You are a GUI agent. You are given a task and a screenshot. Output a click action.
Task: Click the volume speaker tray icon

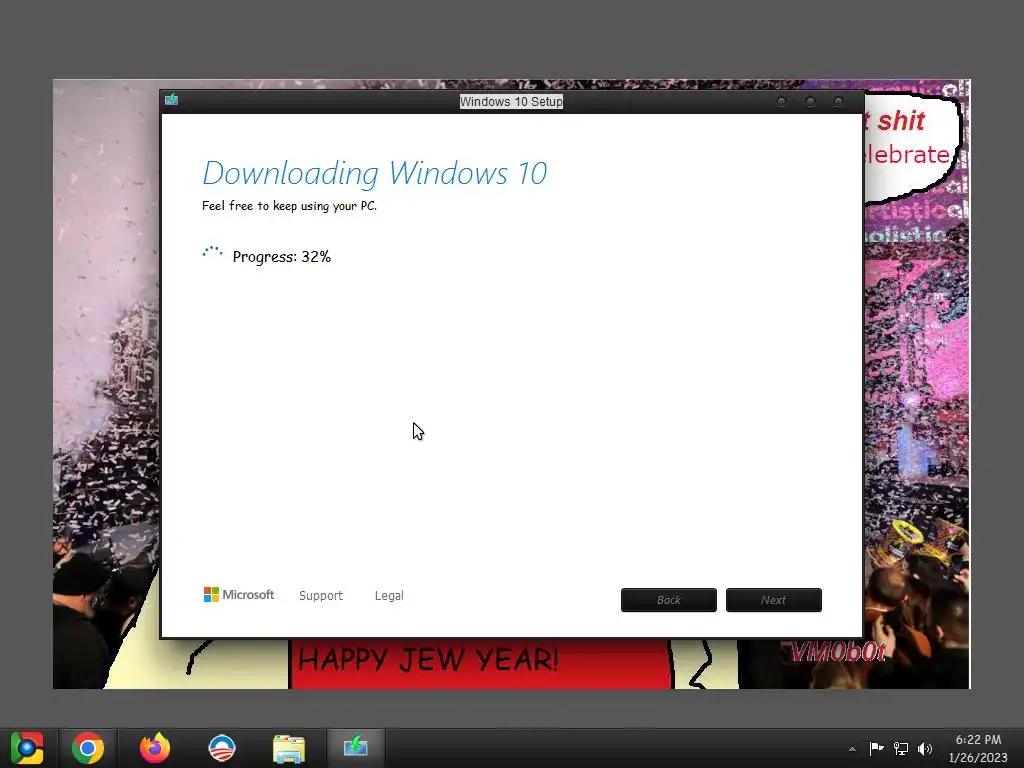pyautogui.click(x=925, y=748)
